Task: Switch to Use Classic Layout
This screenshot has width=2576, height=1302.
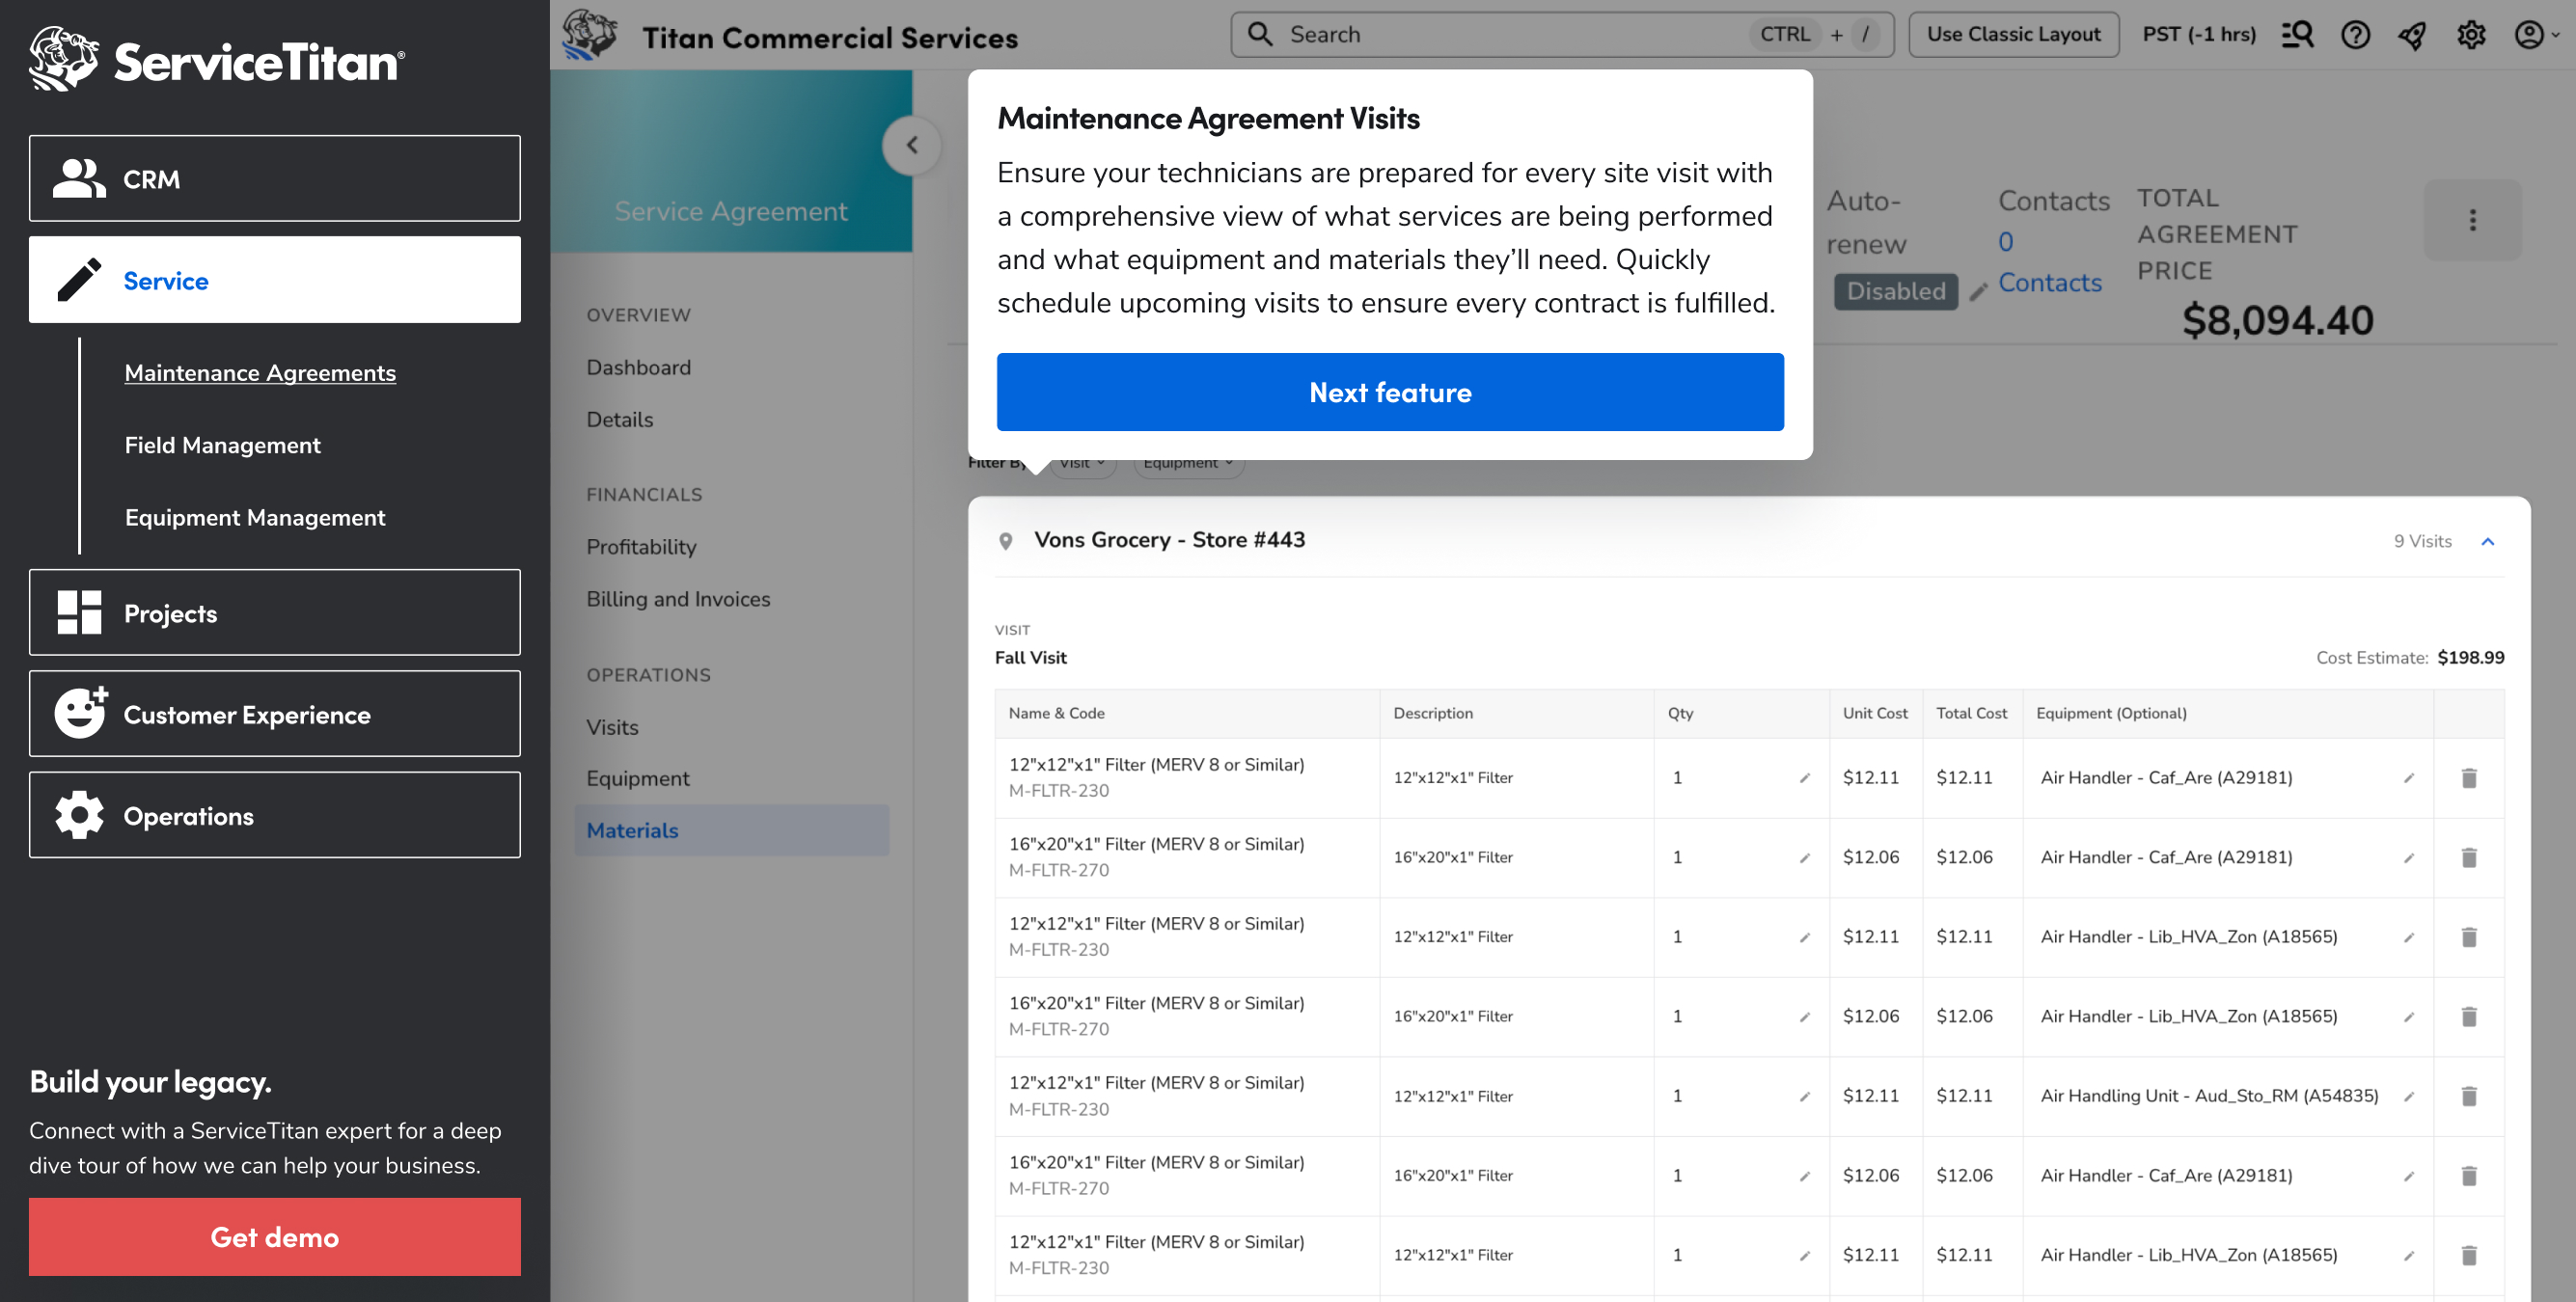Action: 2013,35
